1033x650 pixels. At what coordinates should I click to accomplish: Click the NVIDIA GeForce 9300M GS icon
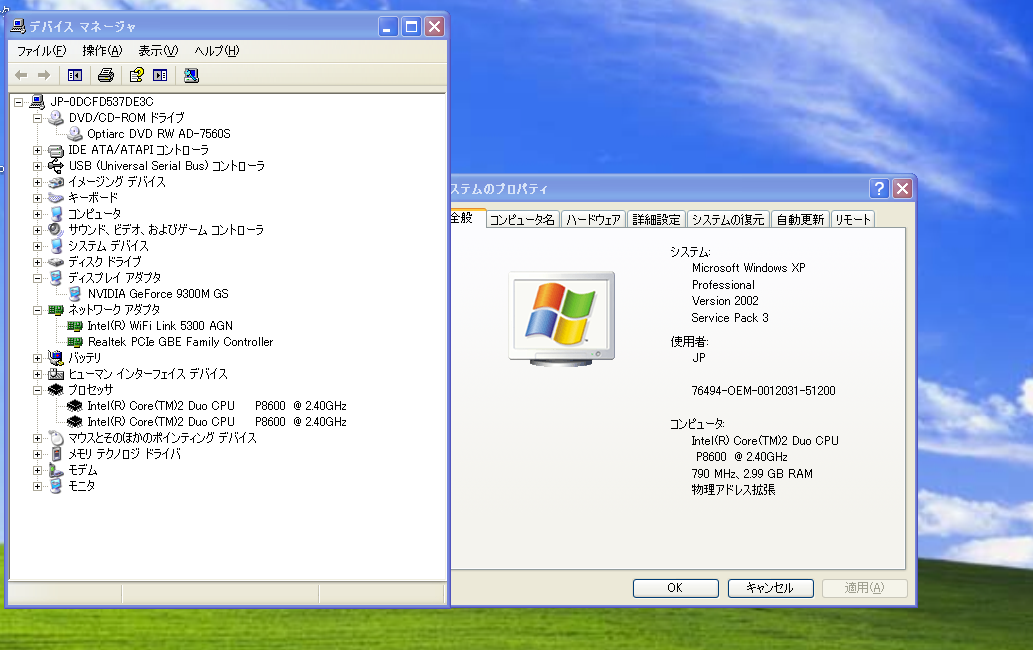tap(74, 294)
